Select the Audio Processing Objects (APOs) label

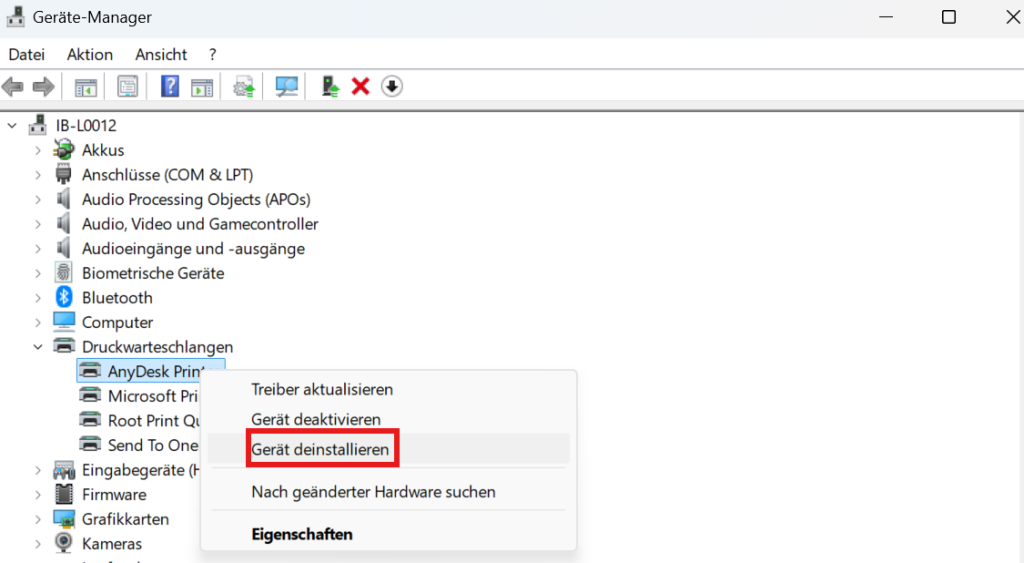196,199
